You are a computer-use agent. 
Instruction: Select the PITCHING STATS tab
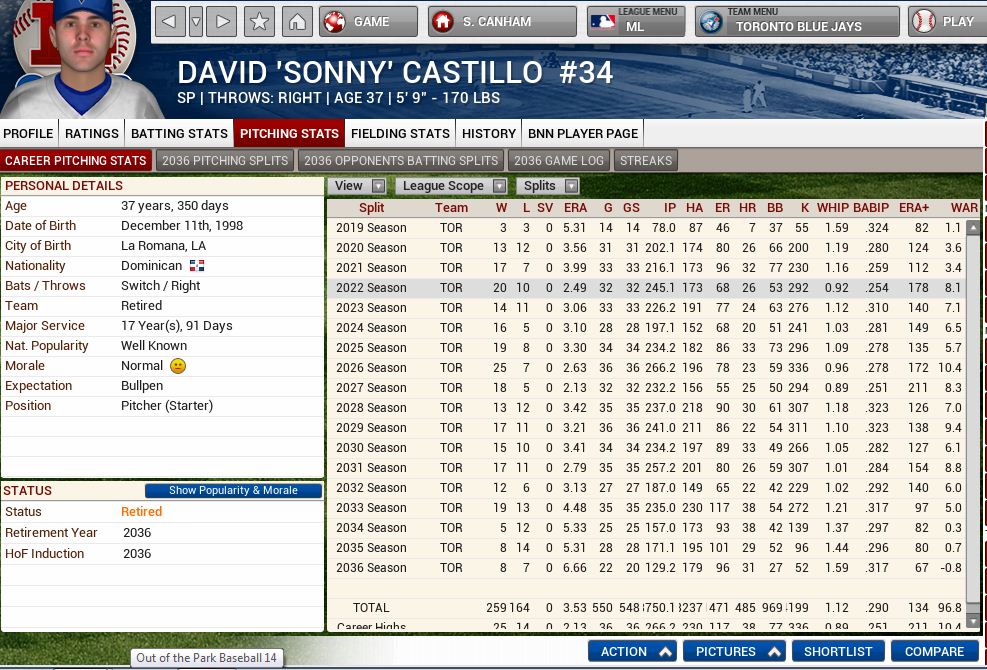click(x=290, y=133)
